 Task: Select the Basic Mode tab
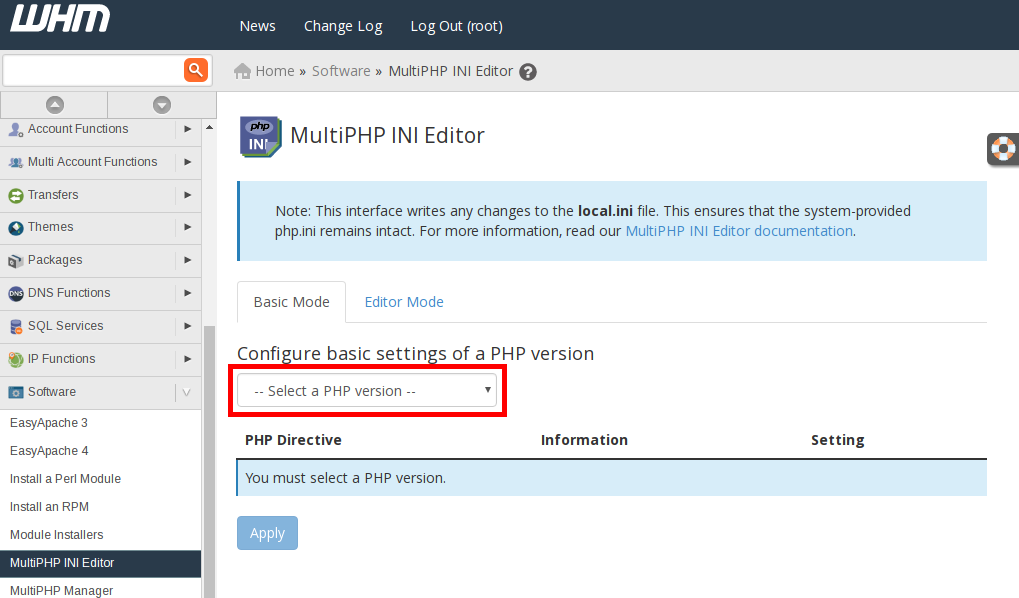(291, 302)
